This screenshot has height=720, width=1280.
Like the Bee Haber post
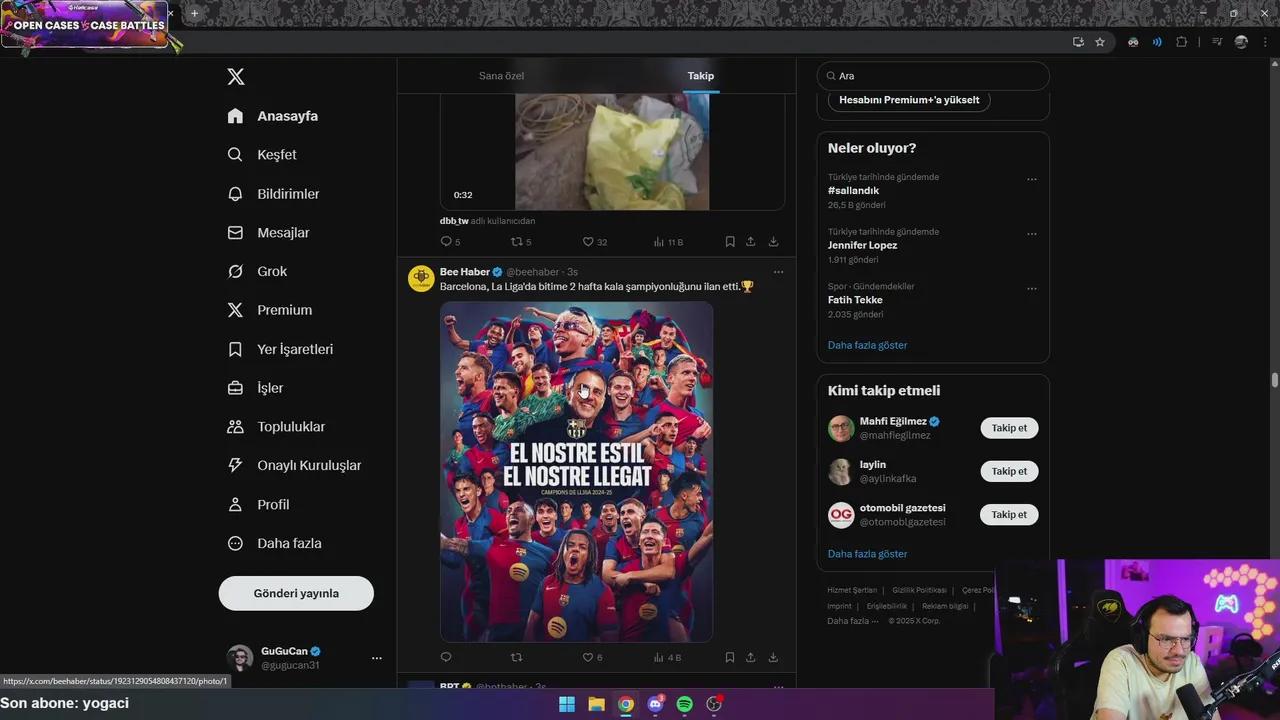(x=588, y=658)
